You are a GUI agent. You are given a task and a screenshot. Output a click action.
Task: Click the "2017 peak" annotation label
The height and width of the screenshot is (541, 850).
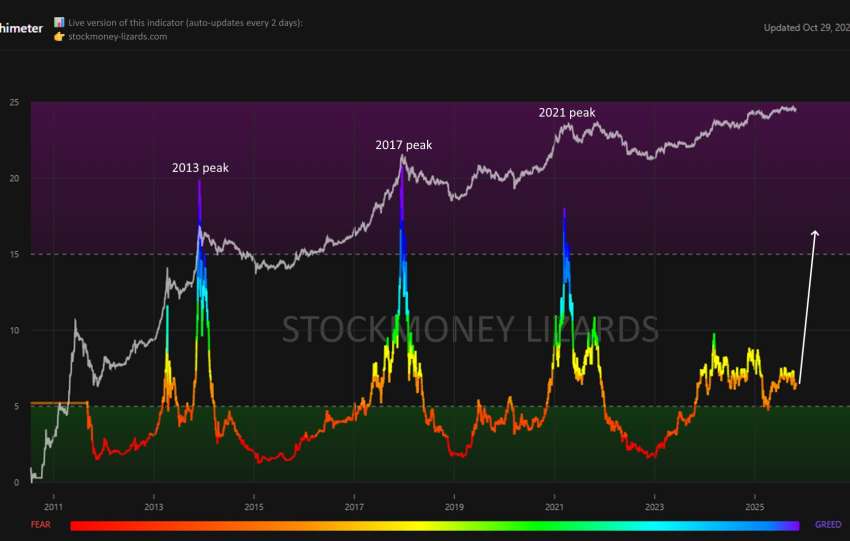403,145
